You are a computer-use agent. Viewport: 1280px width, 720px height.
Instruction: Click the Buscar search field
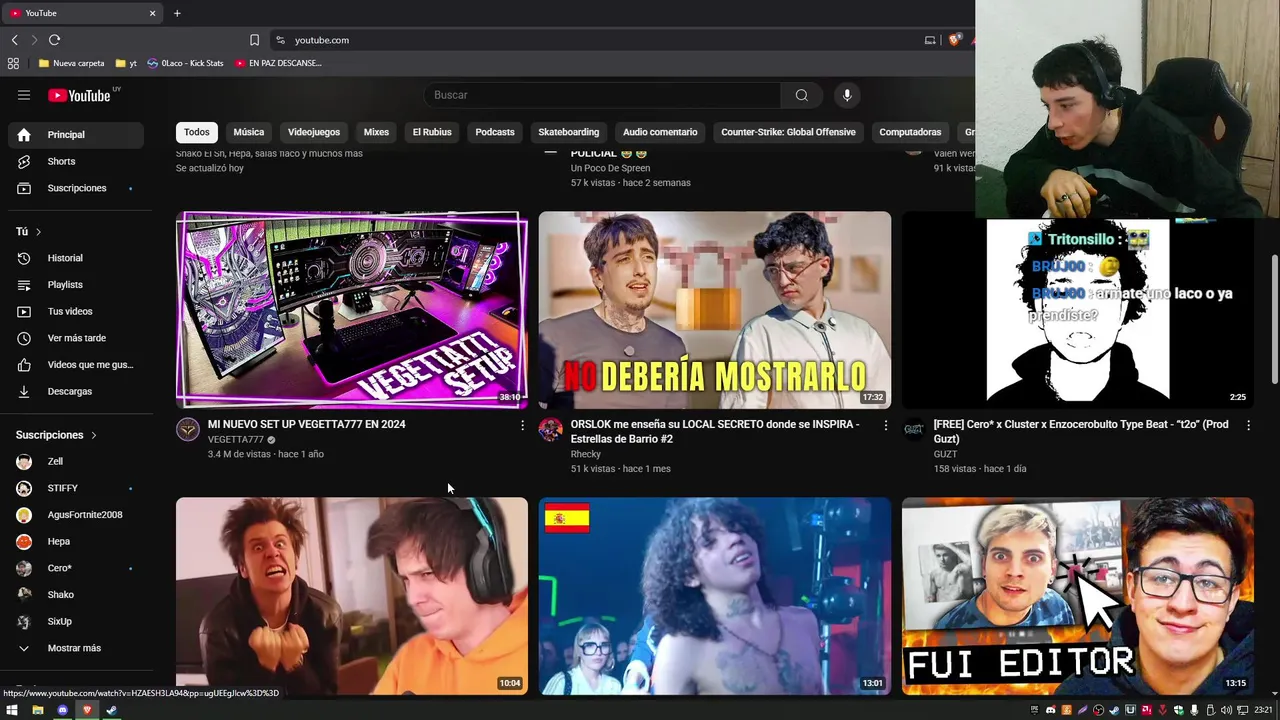click(x=603, y=95)
